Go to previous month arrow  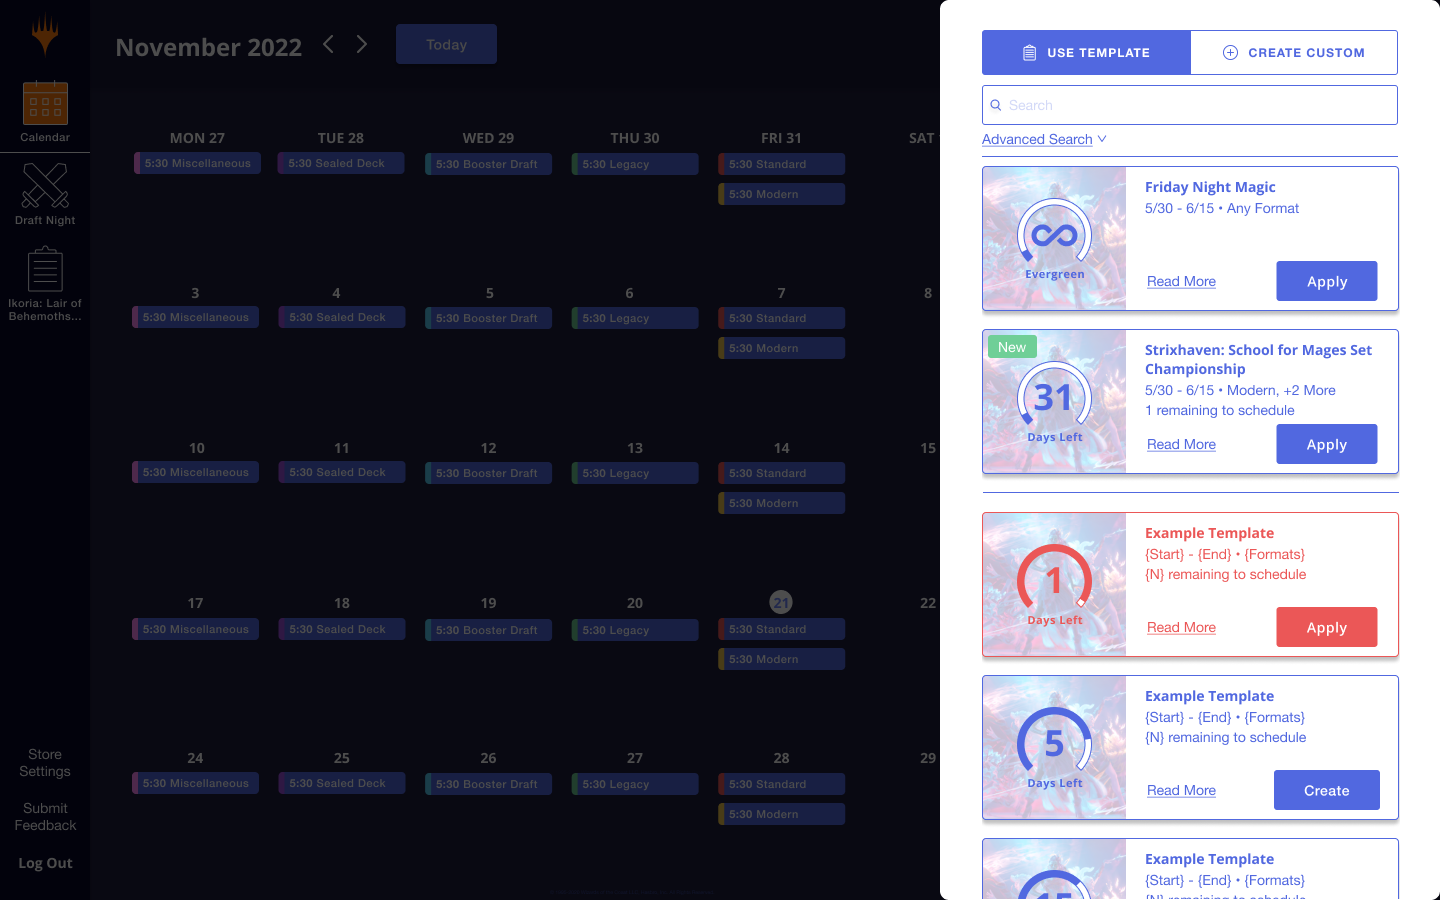pos(328,44)
